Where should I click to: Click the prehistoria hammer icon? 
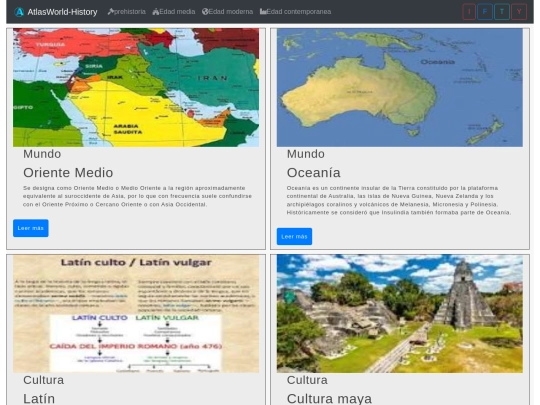[x=111, y=12]
